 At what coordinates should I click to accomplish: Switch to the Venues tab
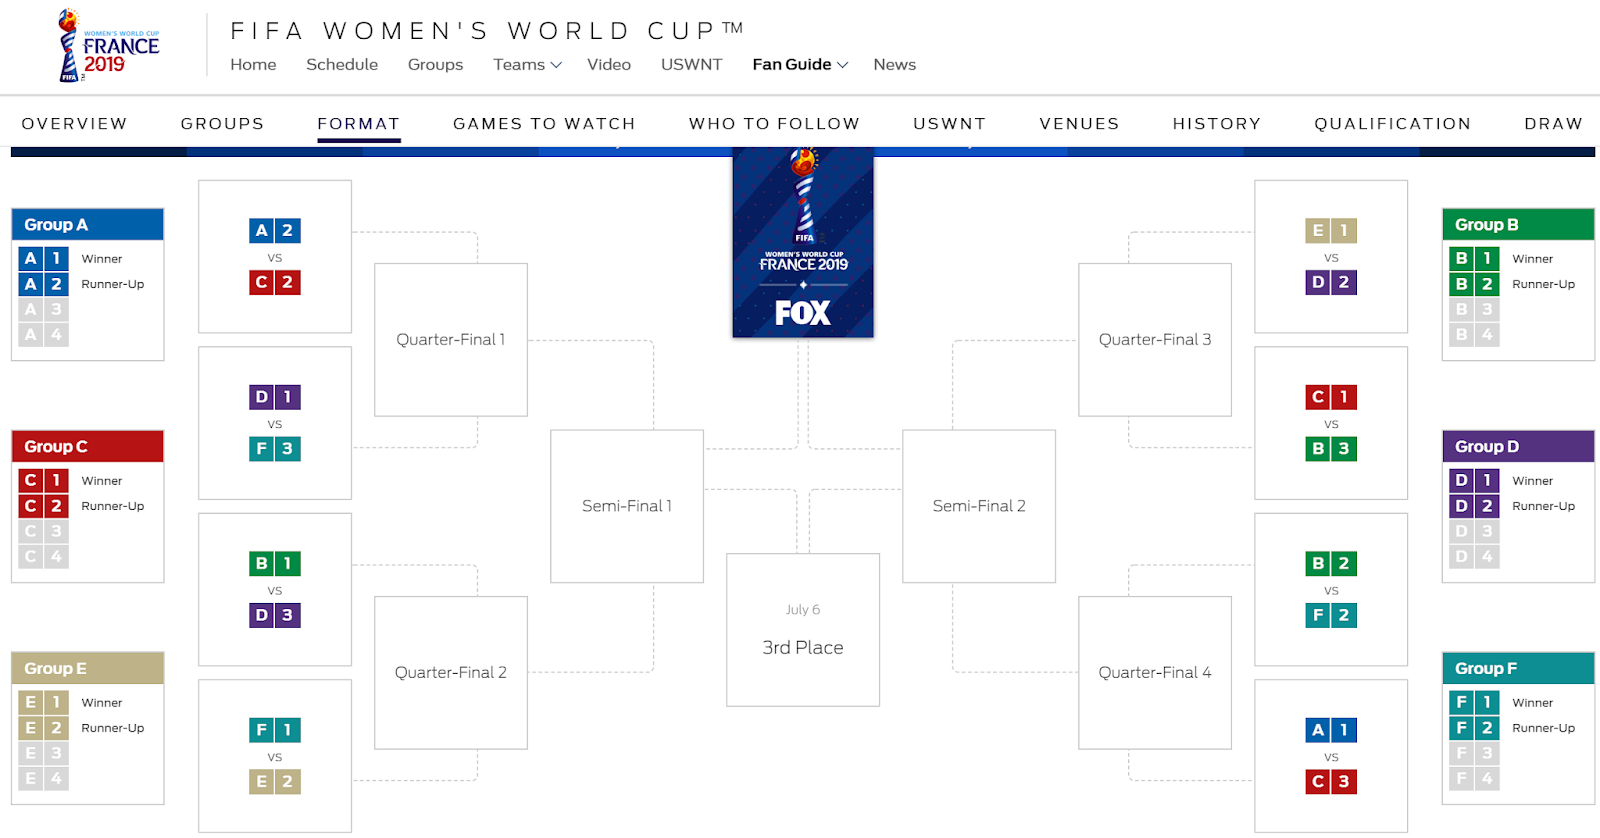coord(1079,124)
